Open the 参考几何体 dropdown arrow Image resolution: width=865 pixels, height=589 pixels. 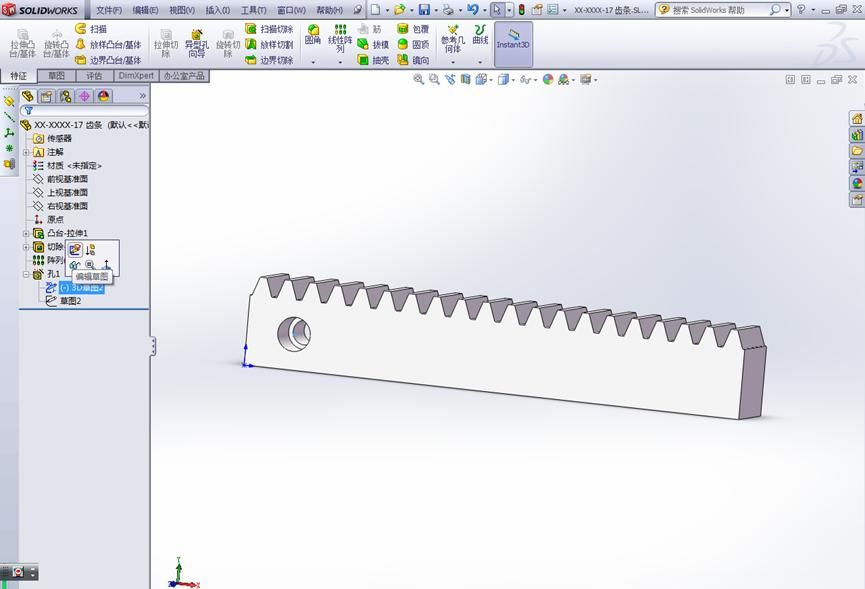click(x=453, y=60)
